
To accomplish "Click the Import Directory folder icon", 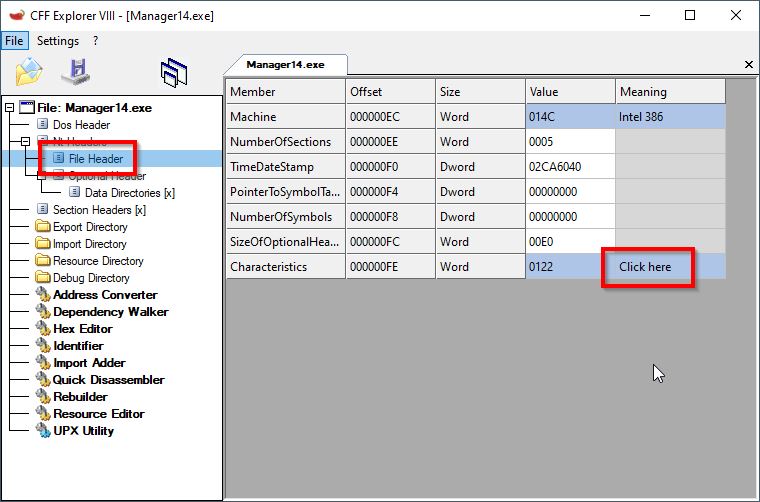I will tap(43, 243).
